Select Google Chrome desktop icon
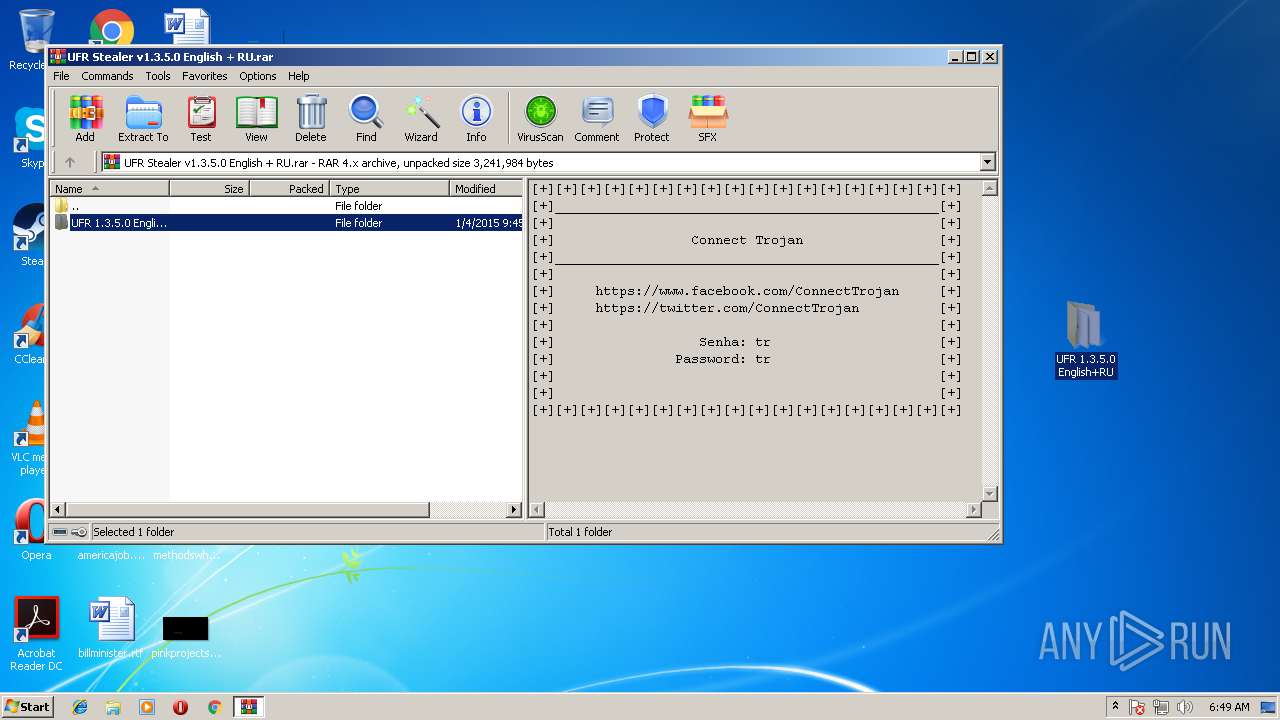 click(x=111, y=28)
